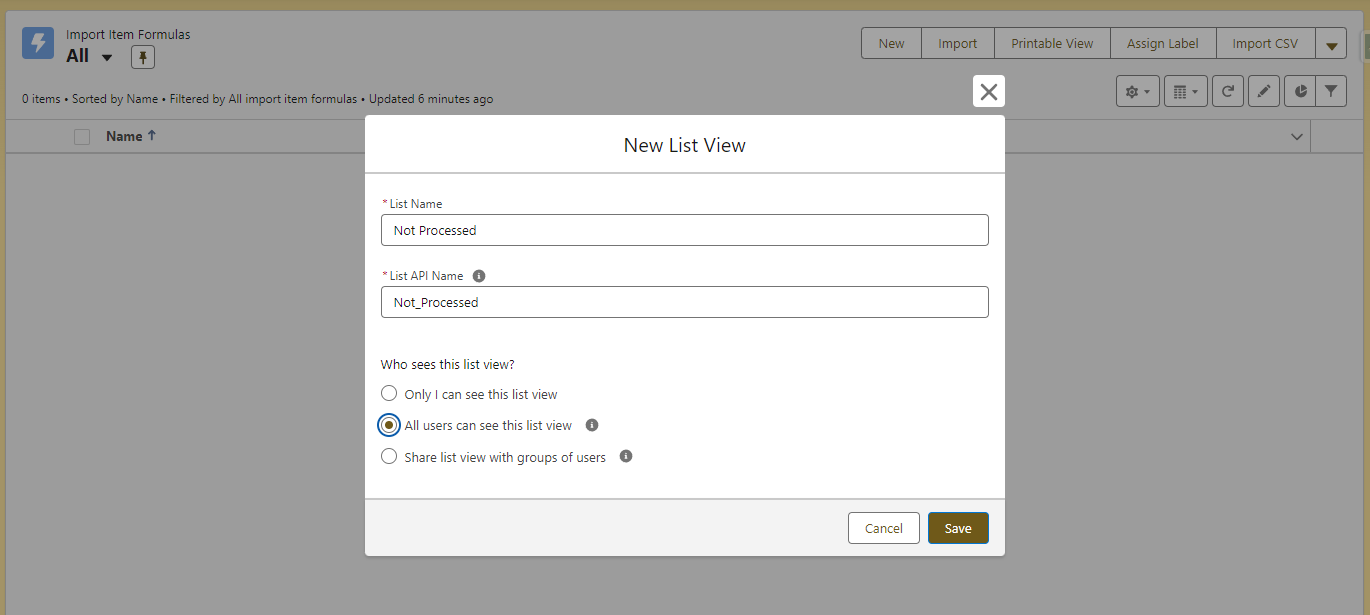Click the Who sees this list view? label
1370x615 pixels.
448,365
